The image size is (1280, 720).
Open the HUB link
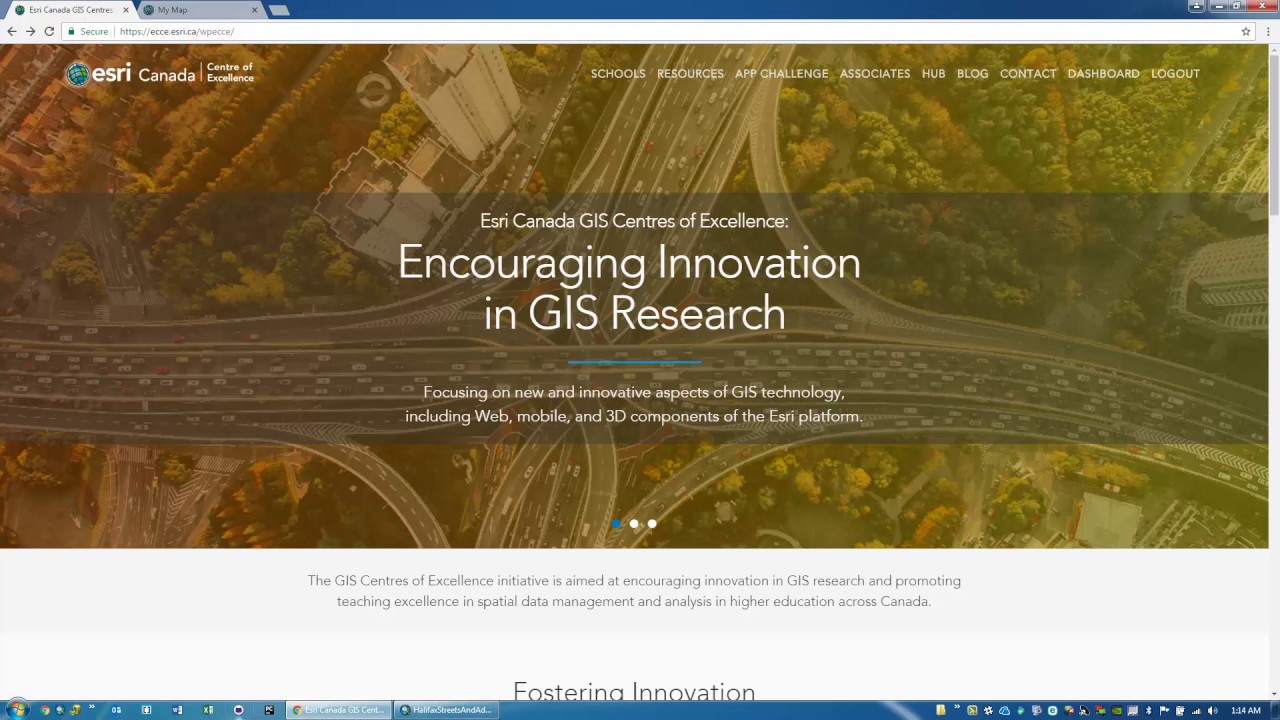pos(934,74)
